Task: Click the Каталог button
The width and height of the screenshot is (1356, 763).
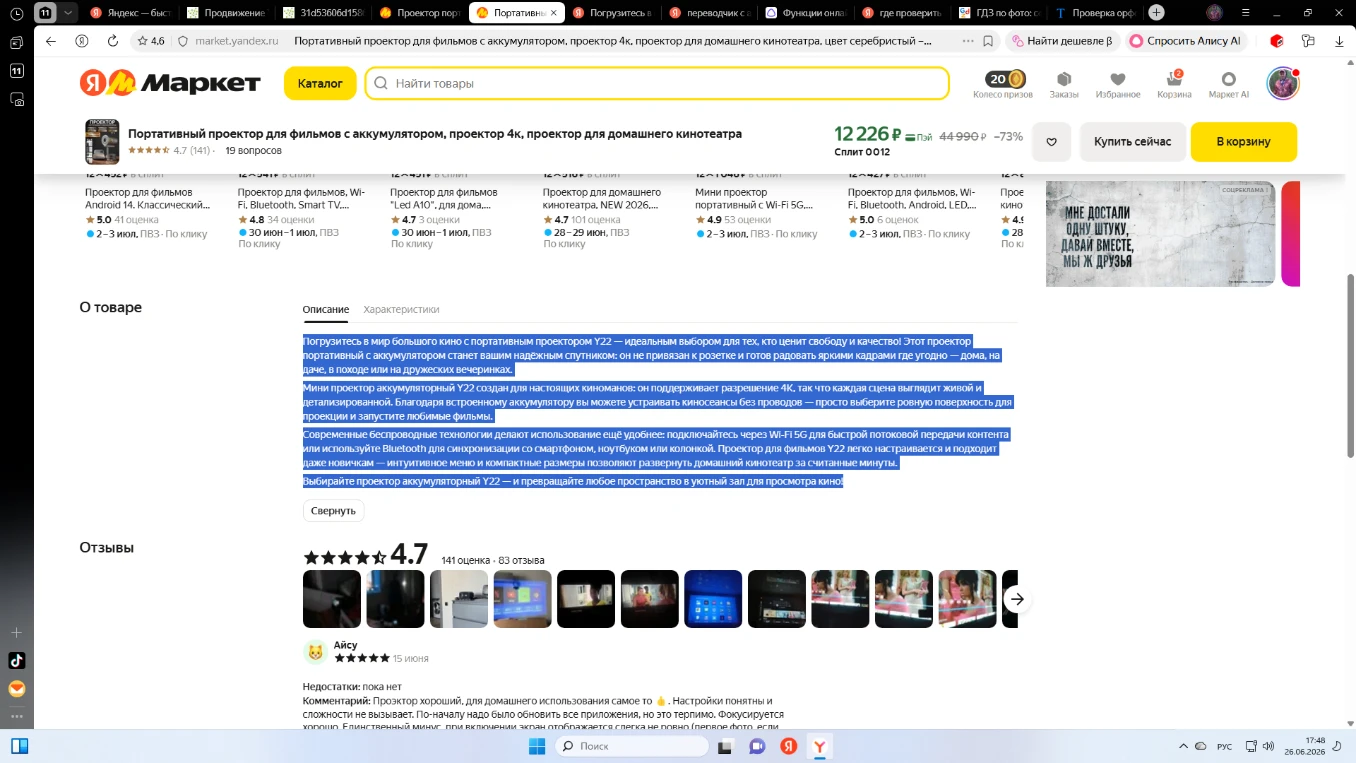Action: coord(320,83)
